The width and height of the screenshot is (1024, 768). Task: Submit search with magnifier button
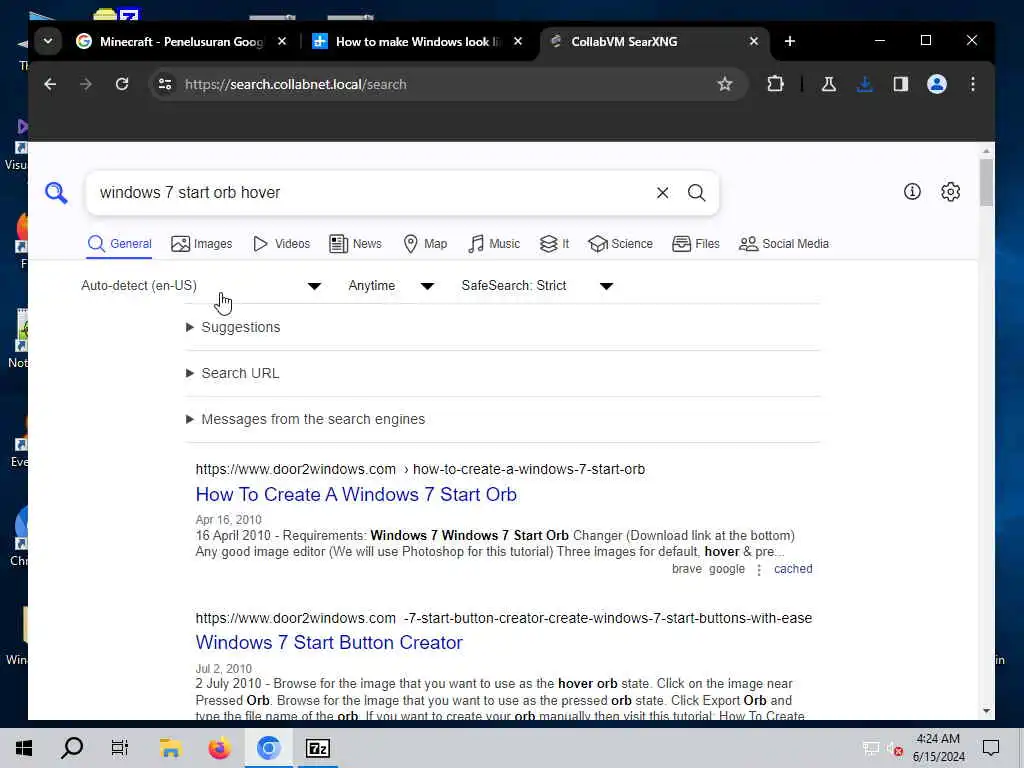click(697, 193)
